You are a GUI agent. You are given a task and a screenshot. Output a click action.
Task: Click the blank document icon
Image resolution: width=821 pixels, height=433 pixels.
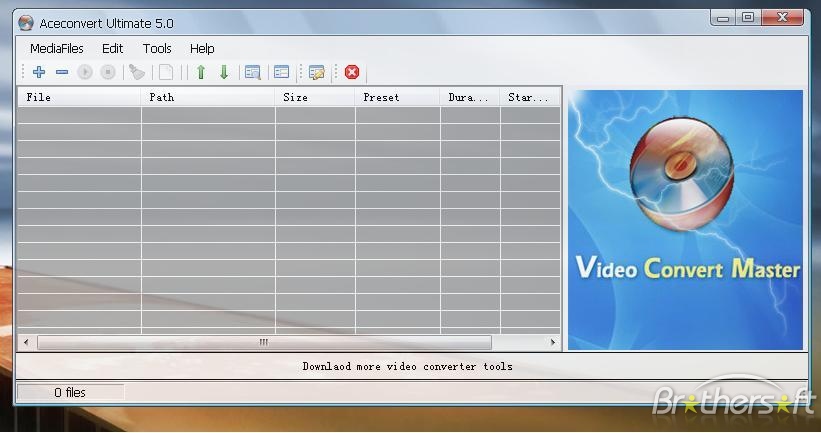tap(166, 72)
